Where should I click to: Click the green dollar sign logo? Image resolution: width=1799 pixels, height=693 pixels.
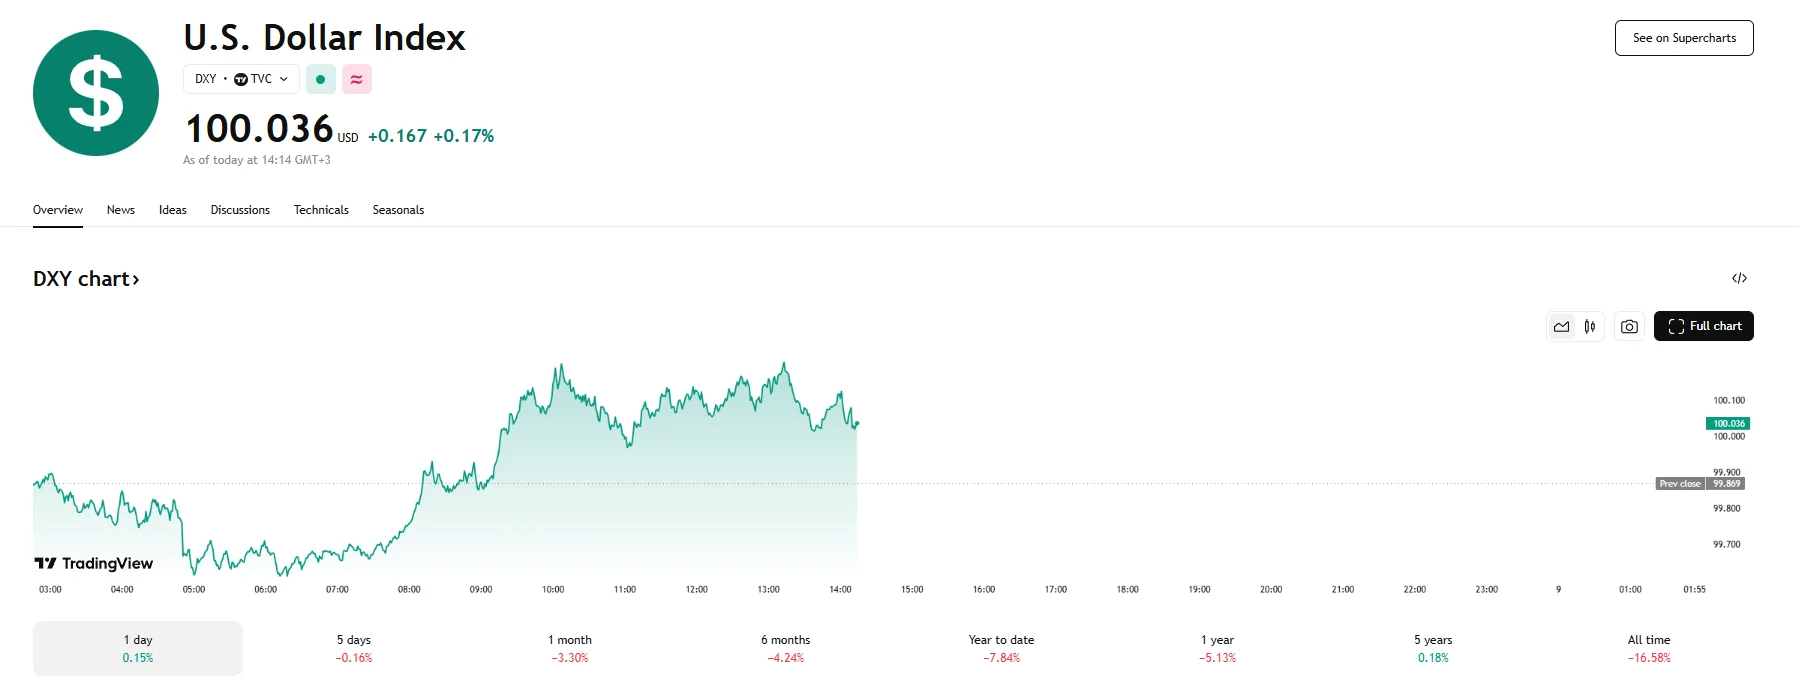(96, 93)
